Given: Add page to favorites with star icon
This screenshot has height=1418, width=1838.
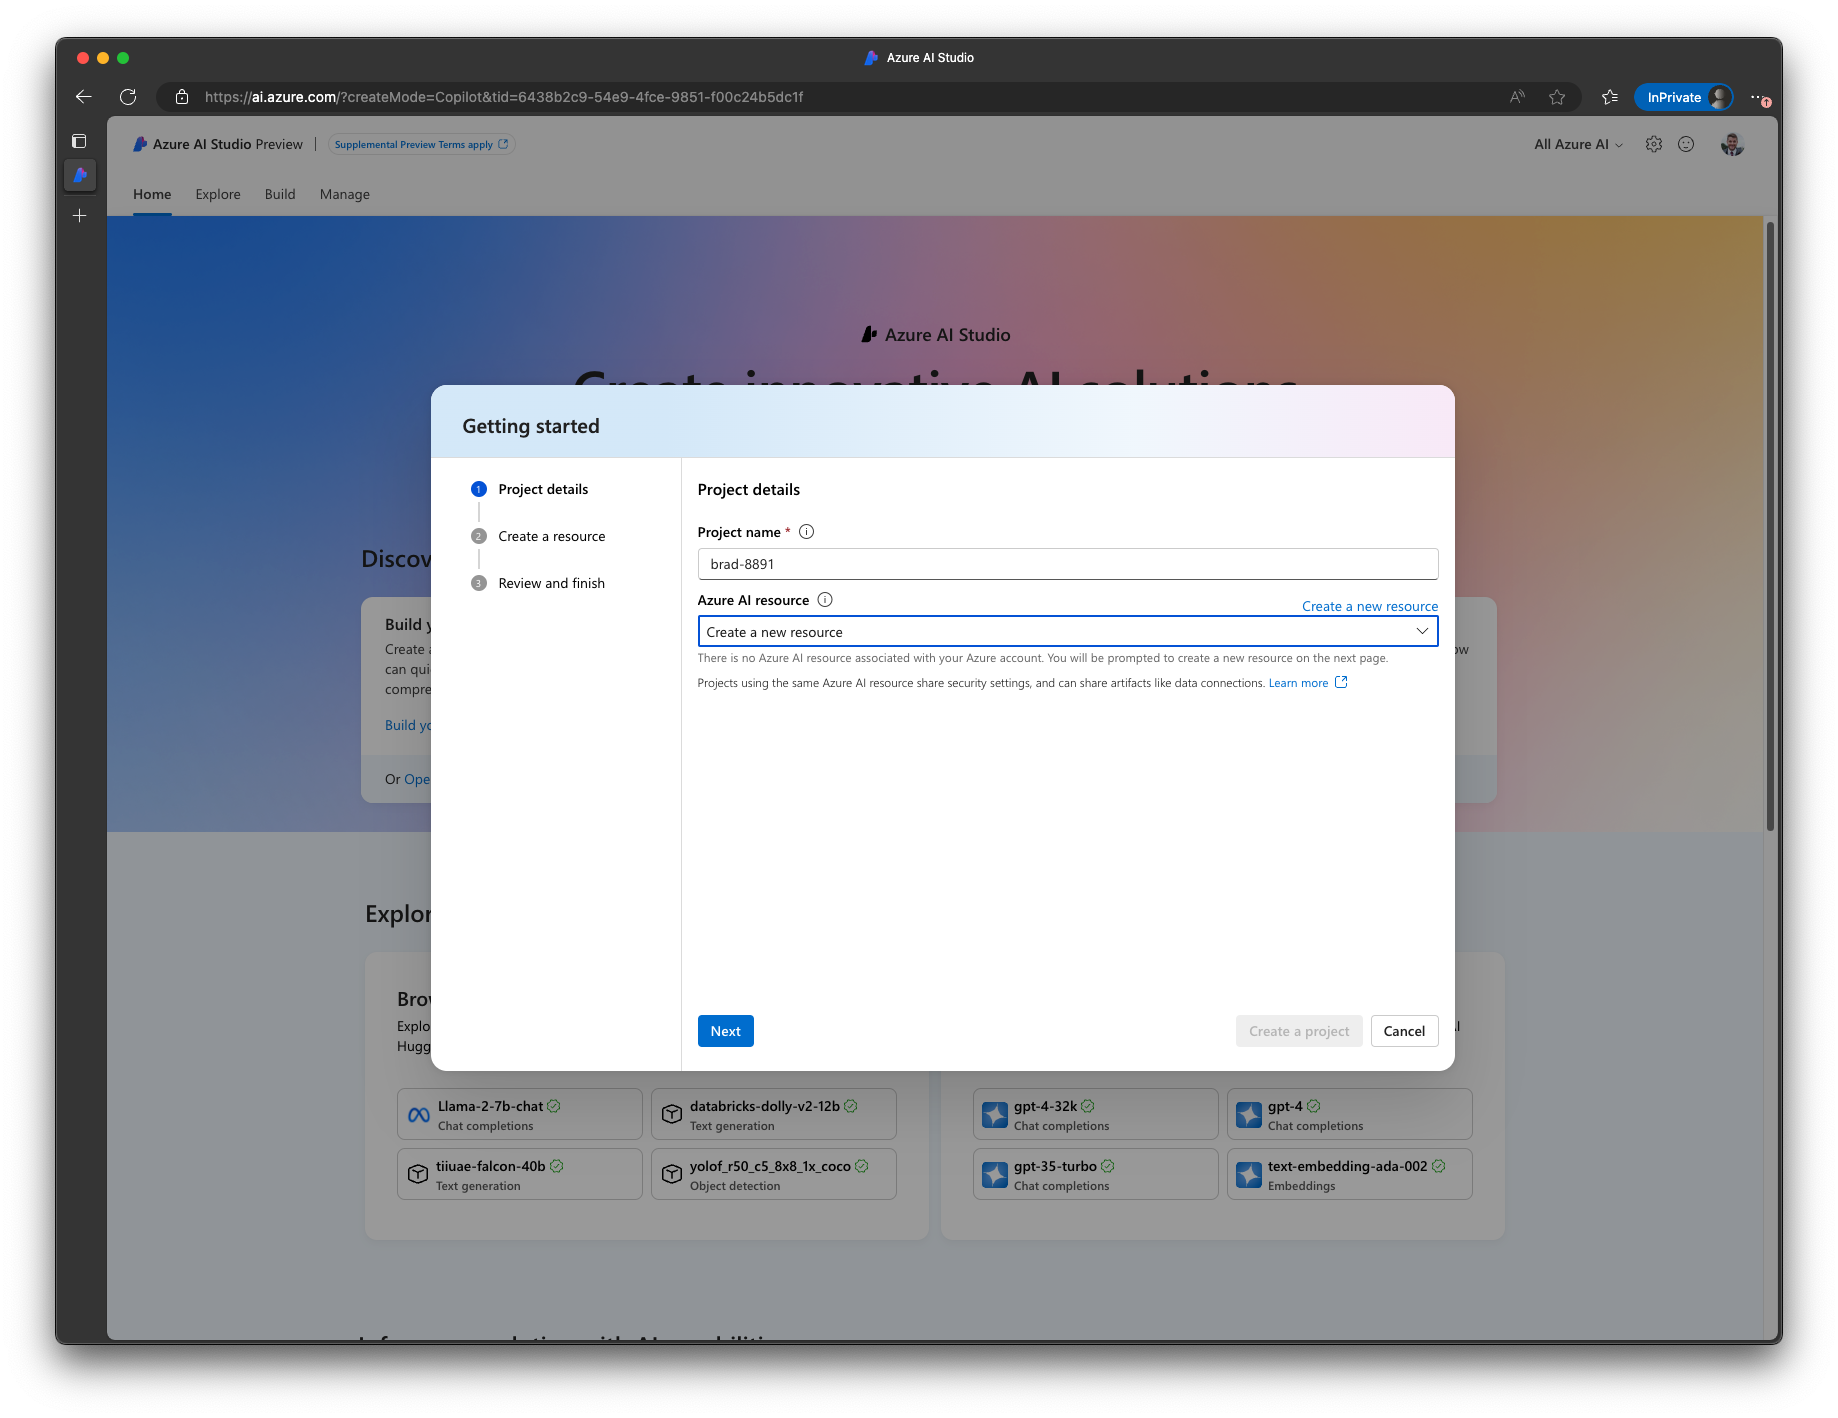Looking at the screenshot, I should 1557,97.
